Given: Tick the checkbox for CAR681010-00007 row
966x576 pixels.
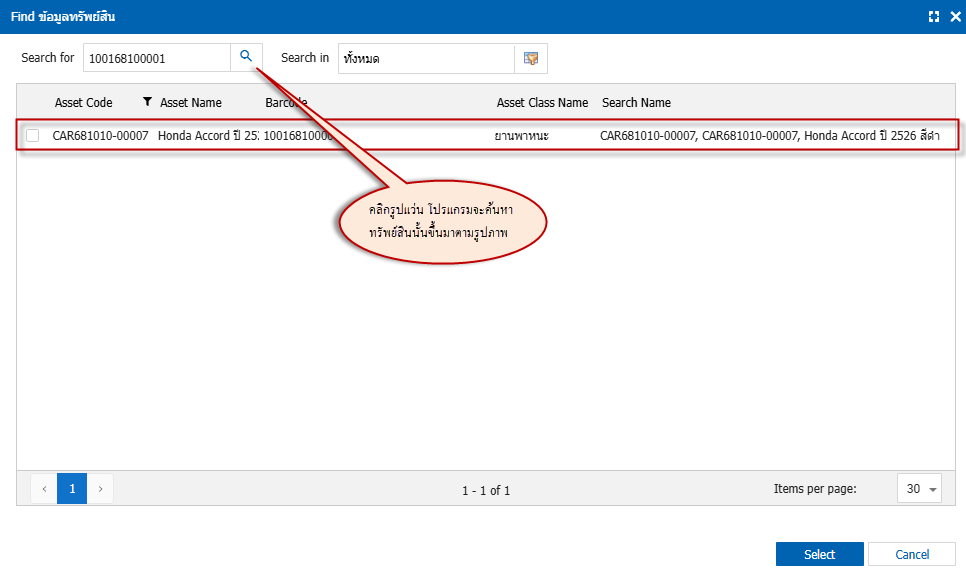Looking at the screenshot, I should pyautogui.click(x=33, y=135).
